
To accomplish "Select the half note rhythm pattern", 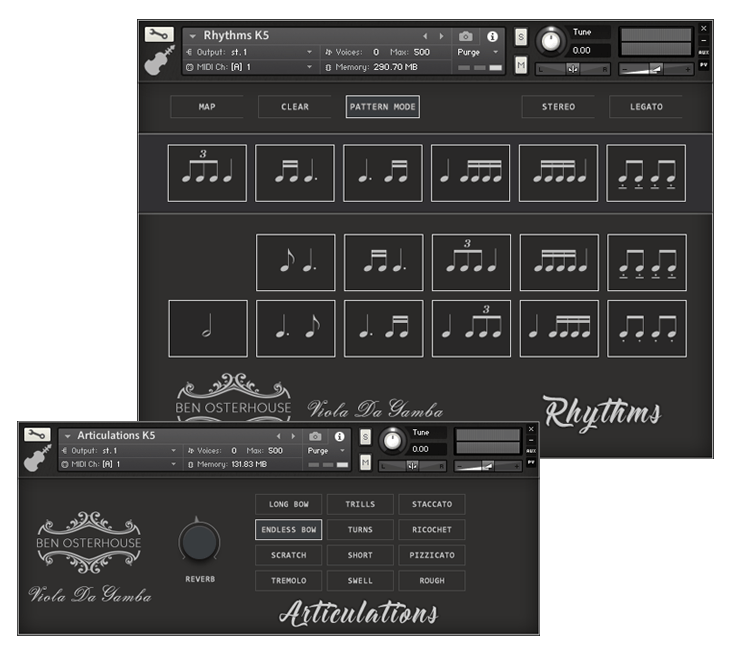I will coord(207,328).
